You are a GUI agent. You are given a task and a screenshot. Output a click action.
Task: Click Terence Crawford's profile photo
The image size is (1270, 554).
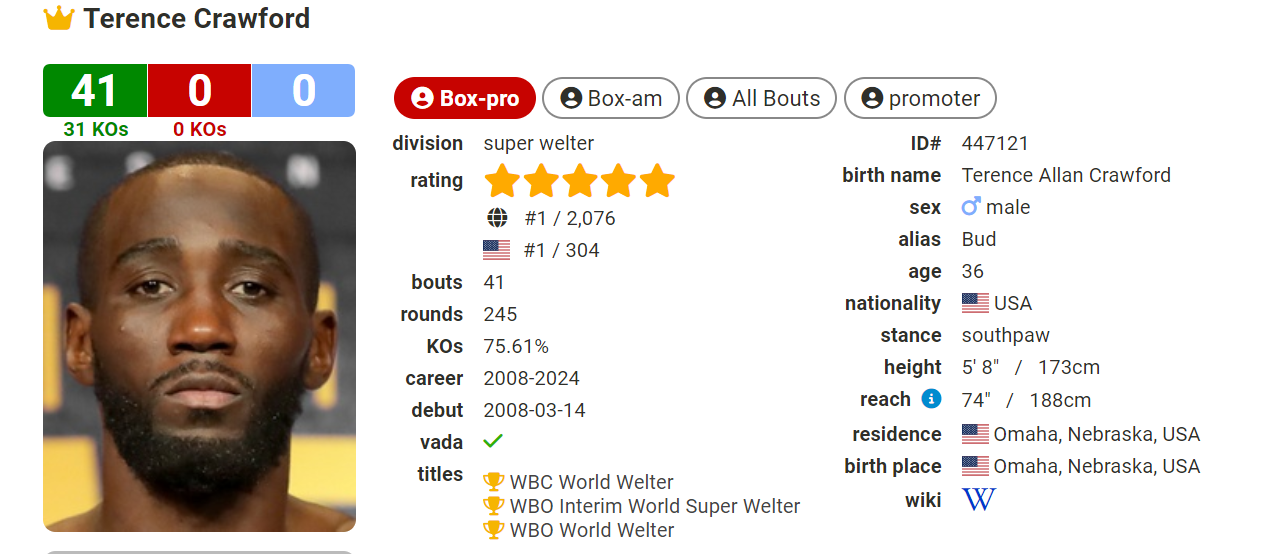tap(200, 336)
